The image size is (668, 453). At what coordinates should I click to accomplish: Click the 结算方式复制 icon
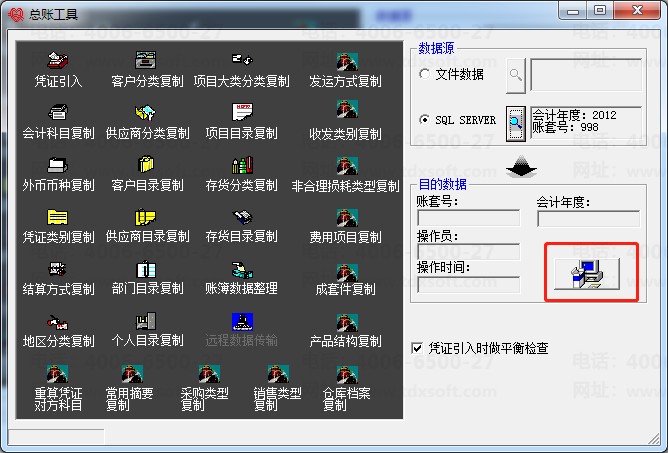click(x=58, y=269)
